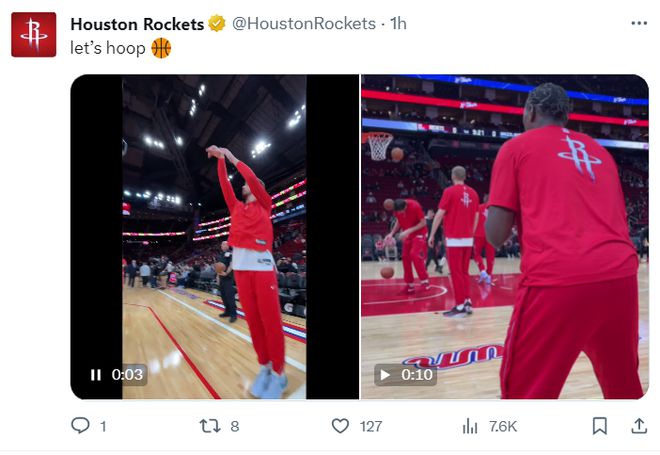Click the repost arrows icon
This screenshot has width=660, height=455.
[209, 426]
